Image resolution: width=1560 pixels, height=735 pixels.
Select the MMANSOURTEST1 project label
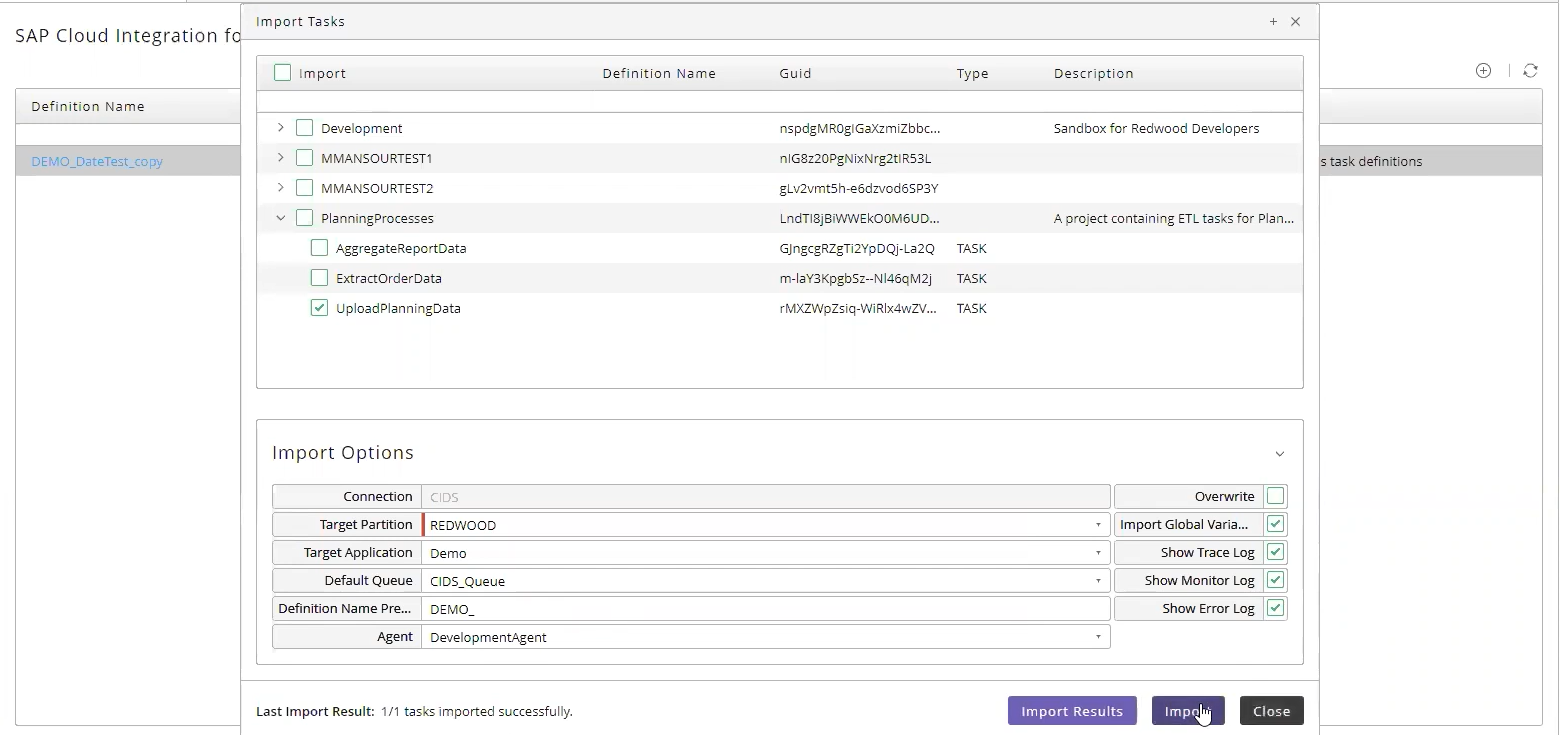(x=377, y=158)
